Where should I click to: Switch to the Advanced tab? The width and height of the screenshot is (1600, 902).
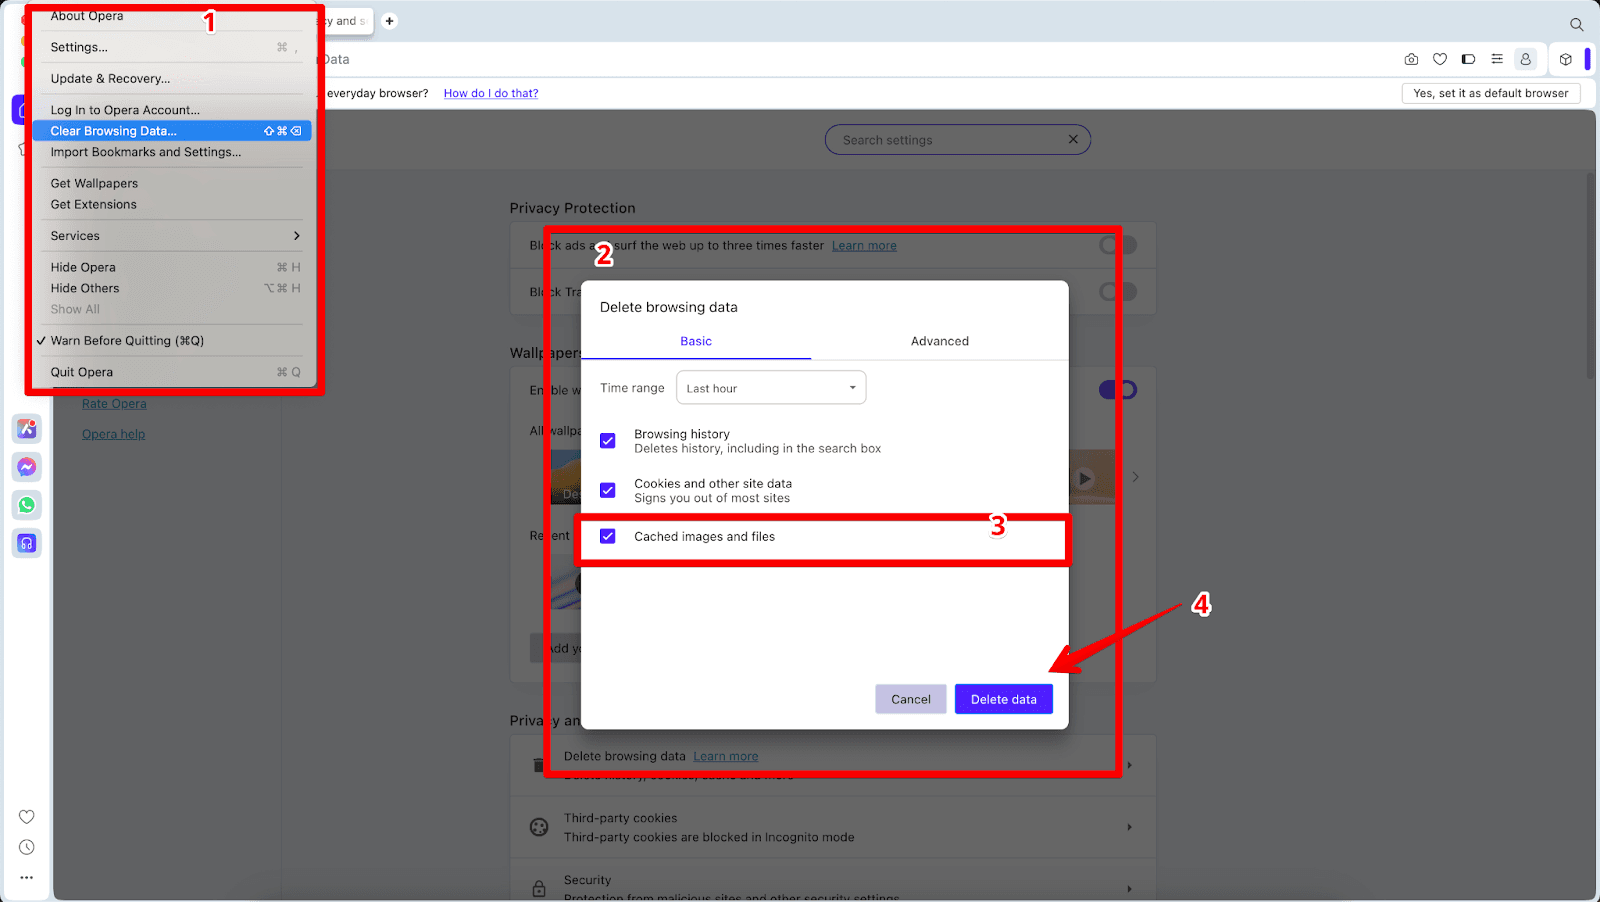coord(939,341)
